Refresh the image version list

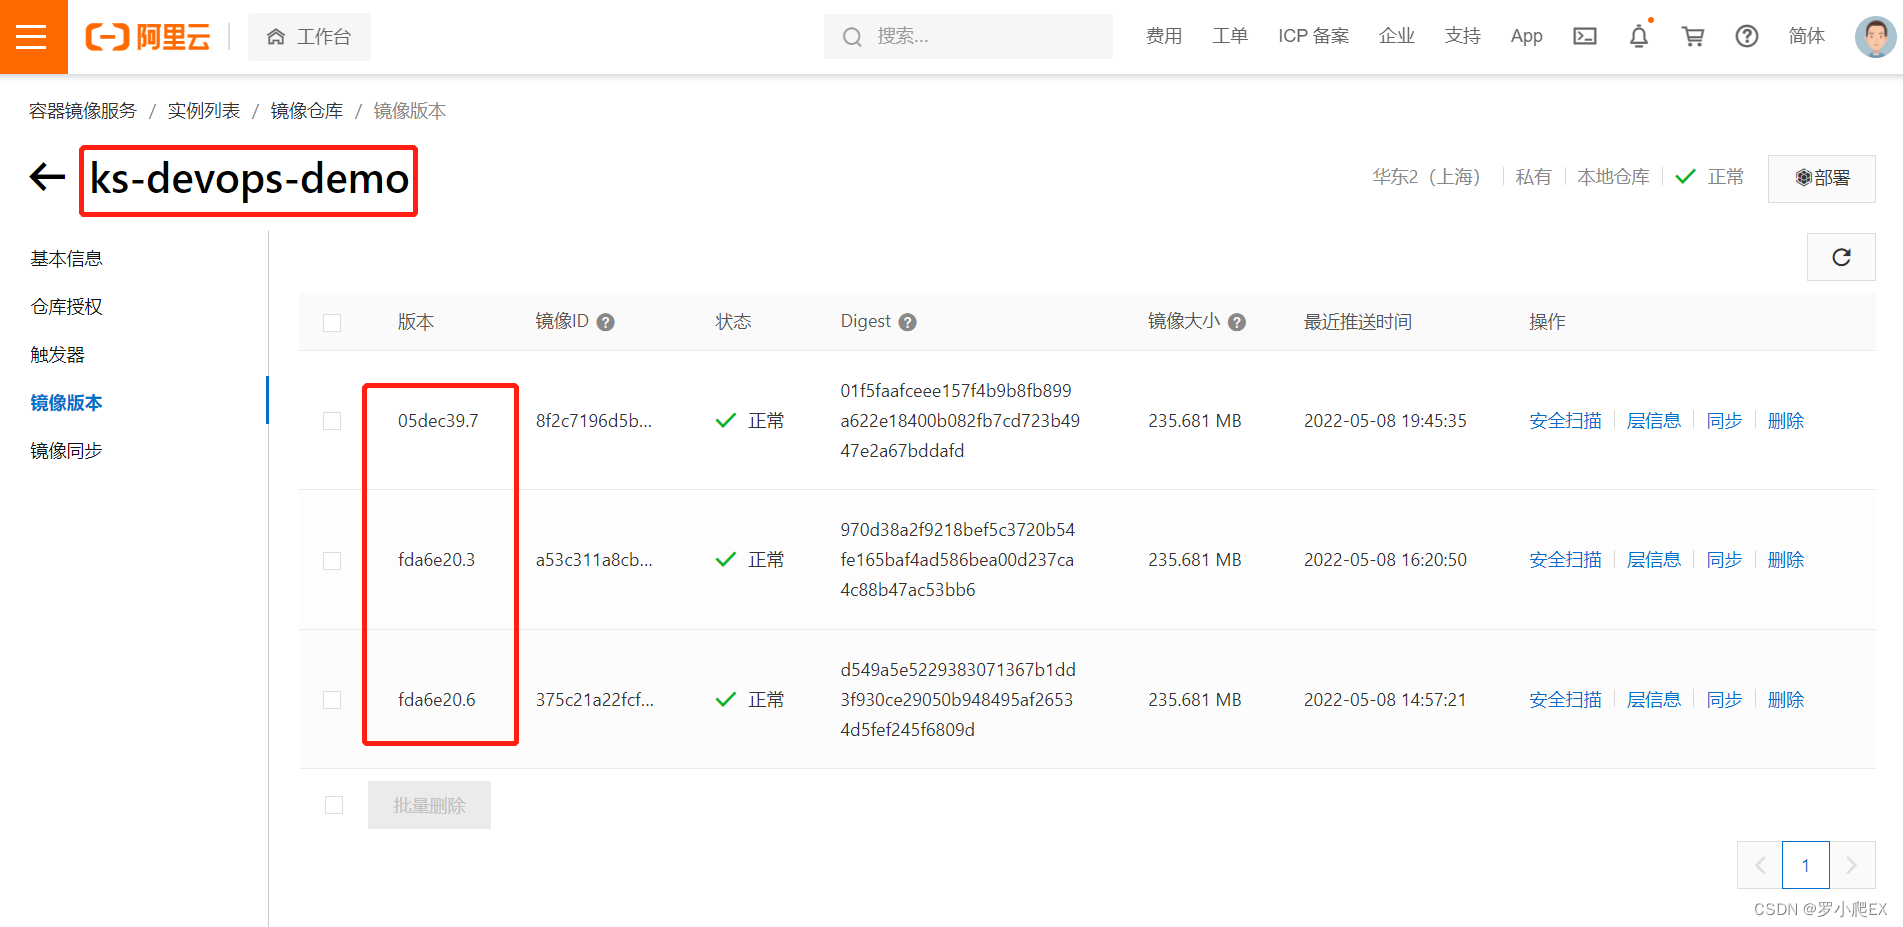pos(1841,257)
